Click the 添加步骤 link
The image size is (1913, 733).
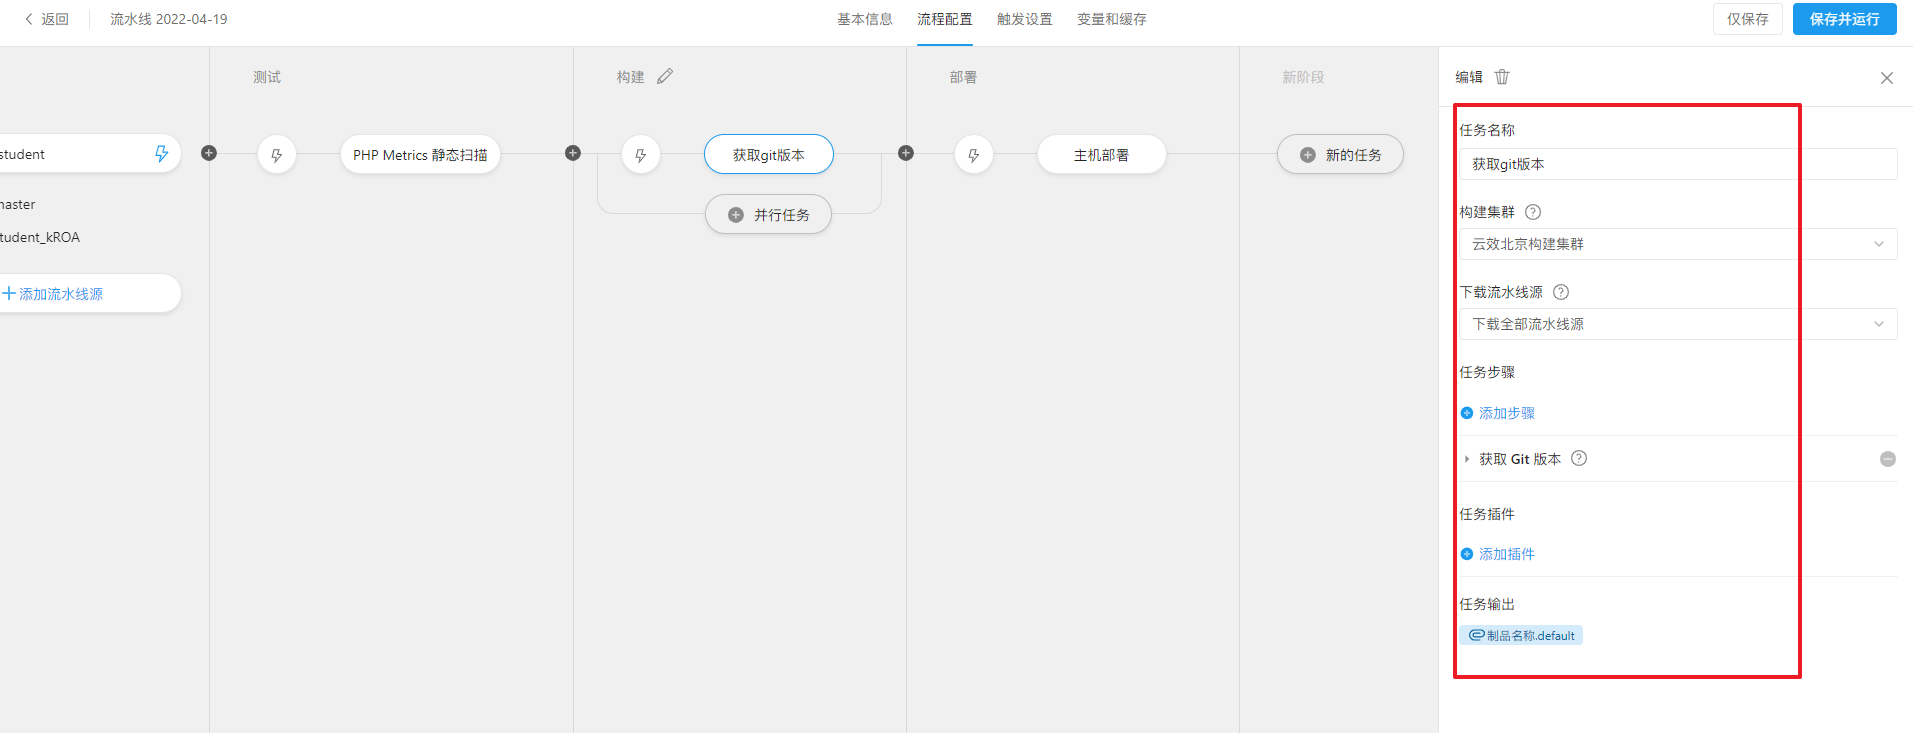[x=1507, y=413]
